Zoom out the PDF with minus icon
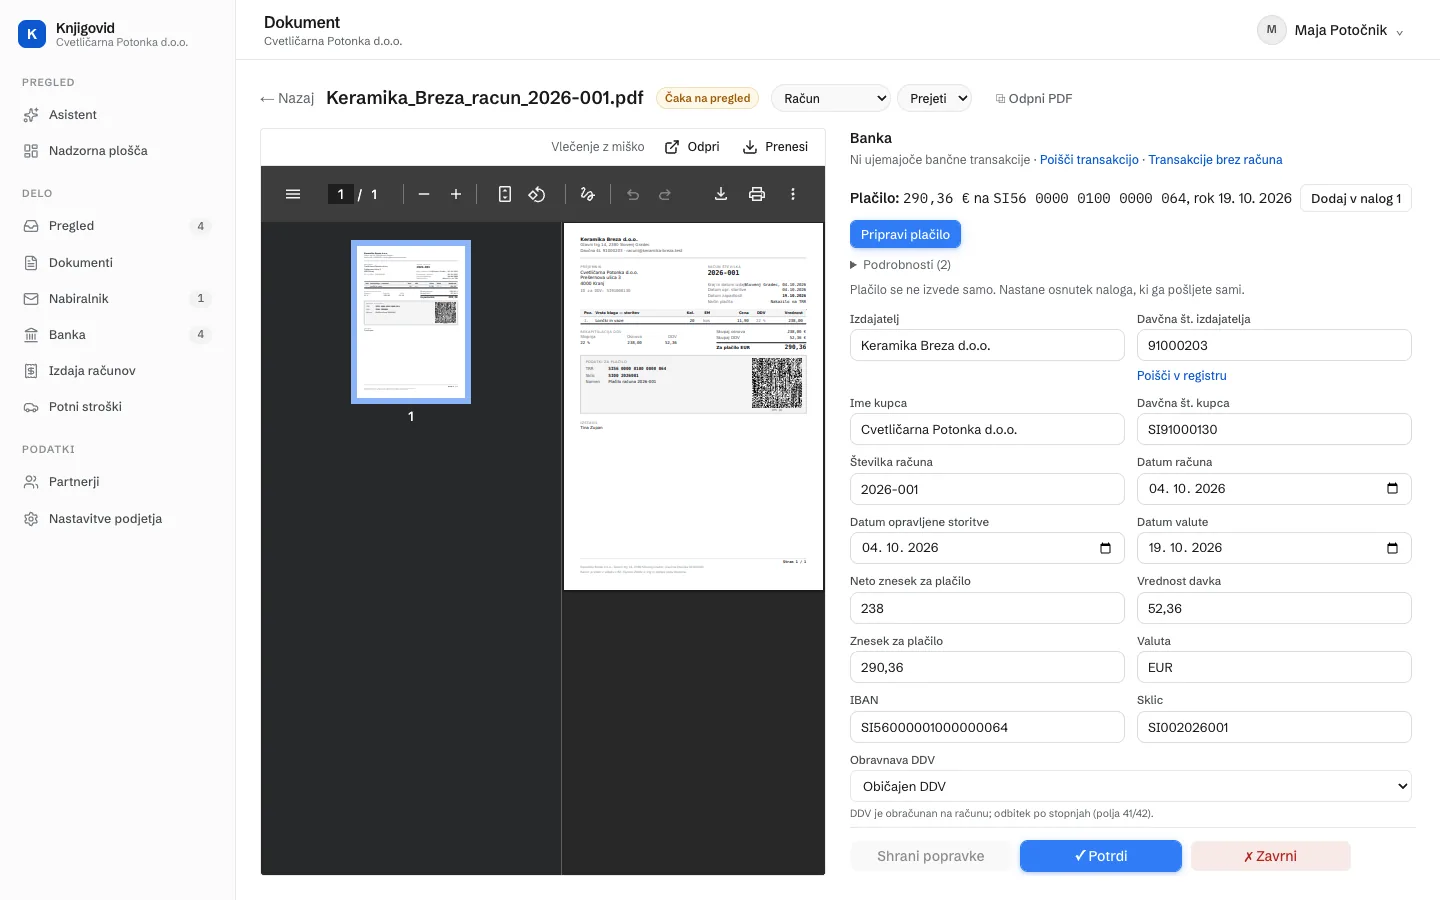The height and width of the screenshot is (900, 1440). click(424, 194)
